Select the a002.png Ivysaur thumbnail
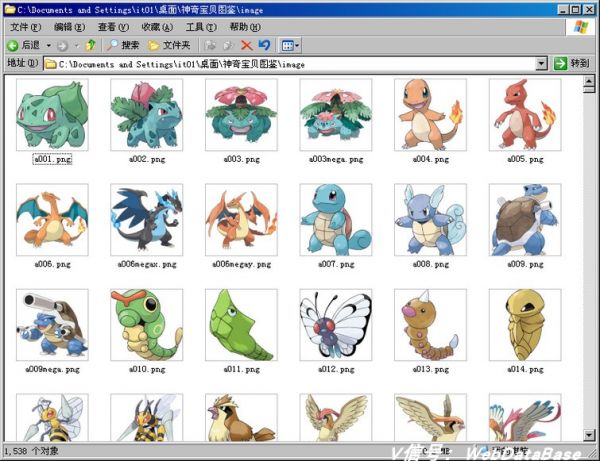Viewport: 600px width, 461px height. click(147, 115)
